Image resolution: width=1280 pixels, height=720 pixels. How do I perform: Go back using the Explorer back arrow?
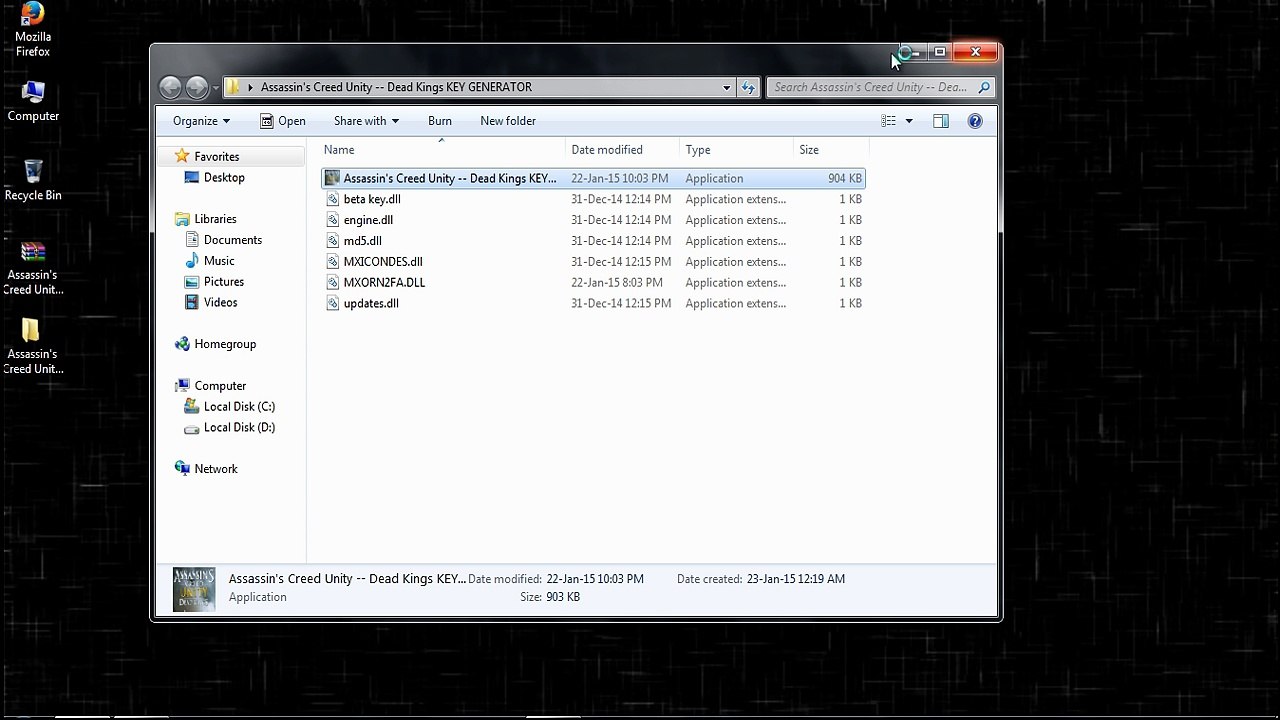point(170,87)
